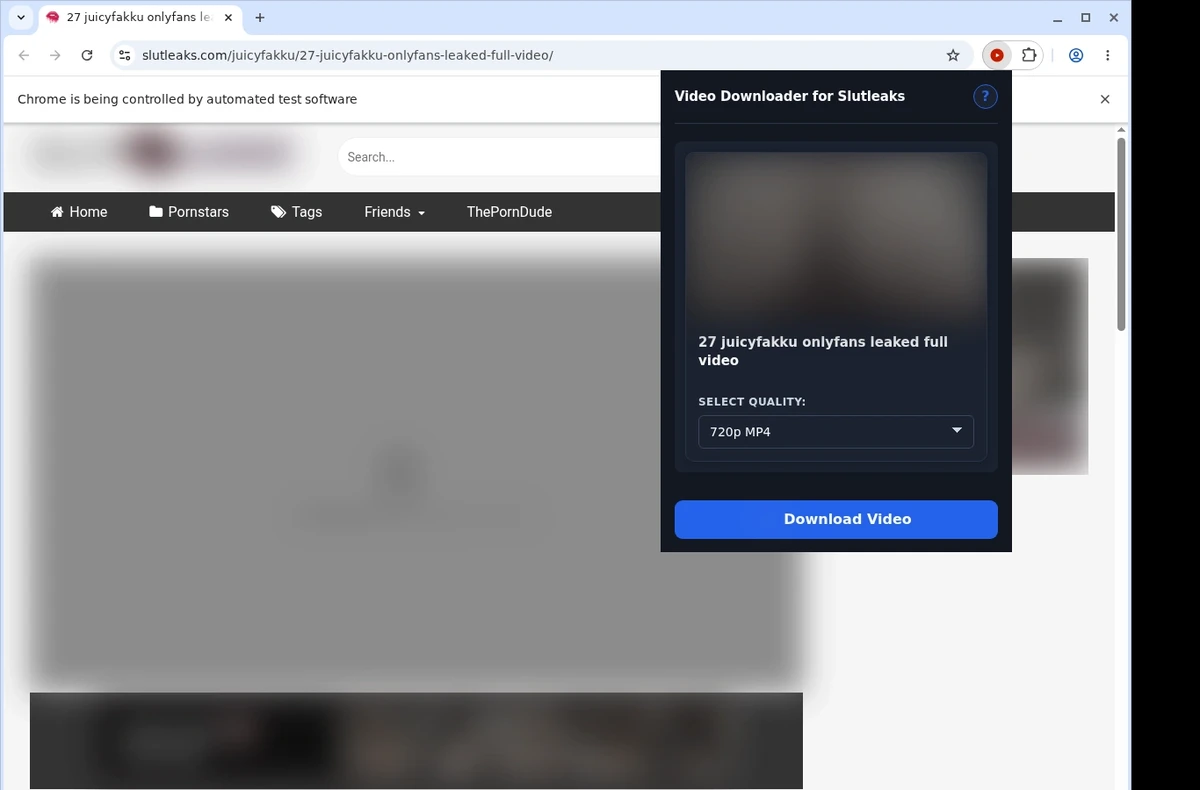Click the Download Video button
Image resolution: width=1200 pixels, height=790 pixels.
(836, 519)
